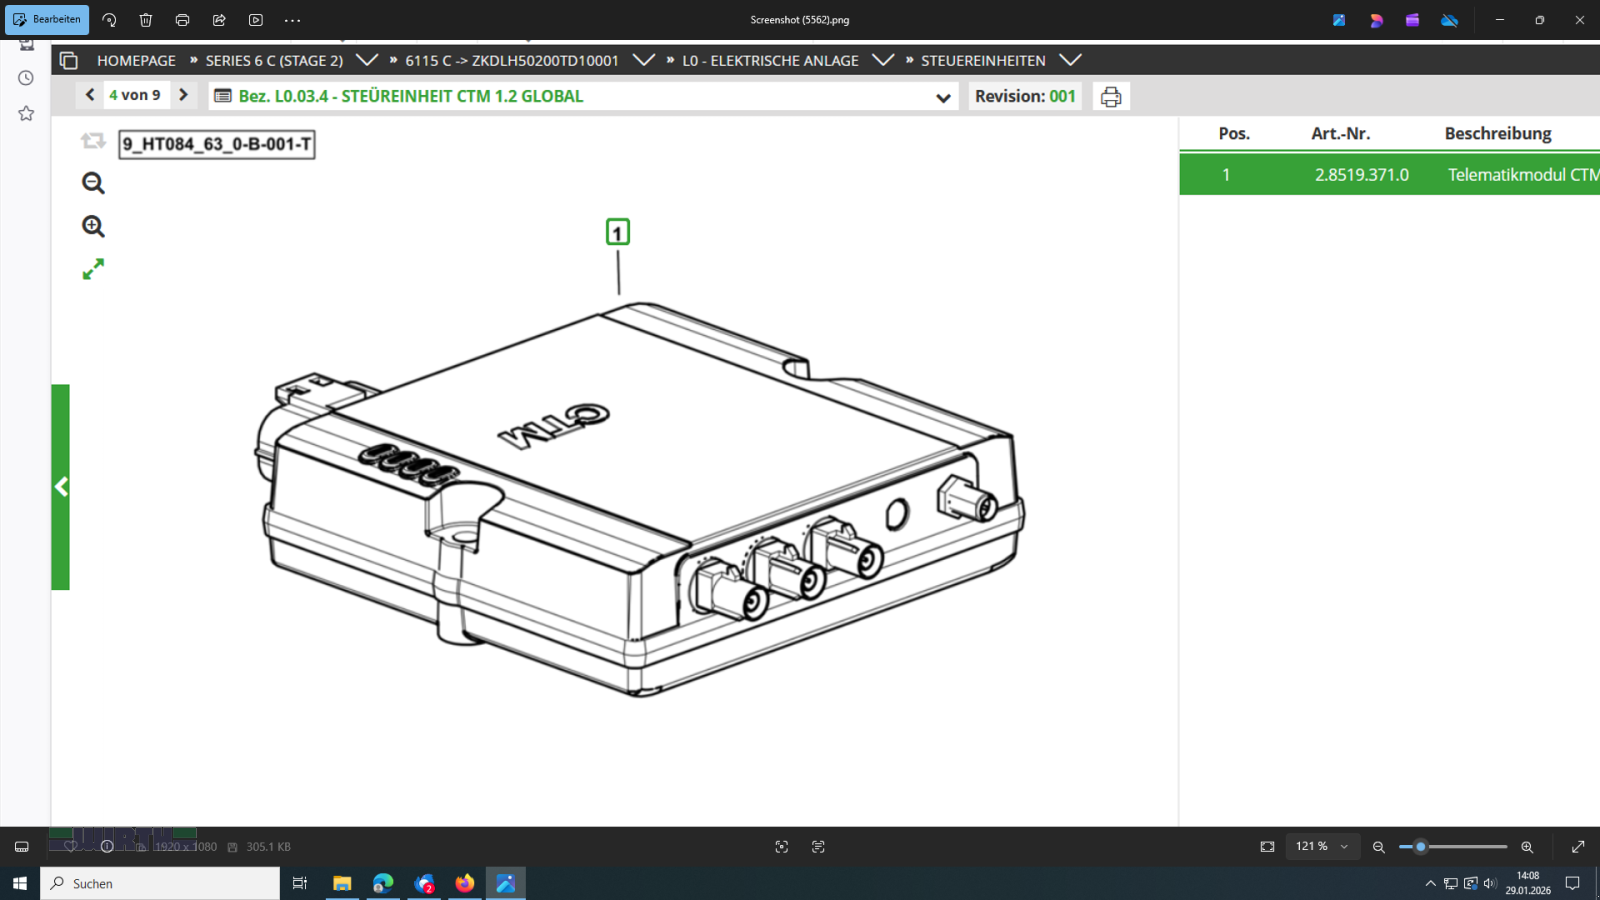
Task: Go to the next page arrow
Action: (x=183, y=95)
